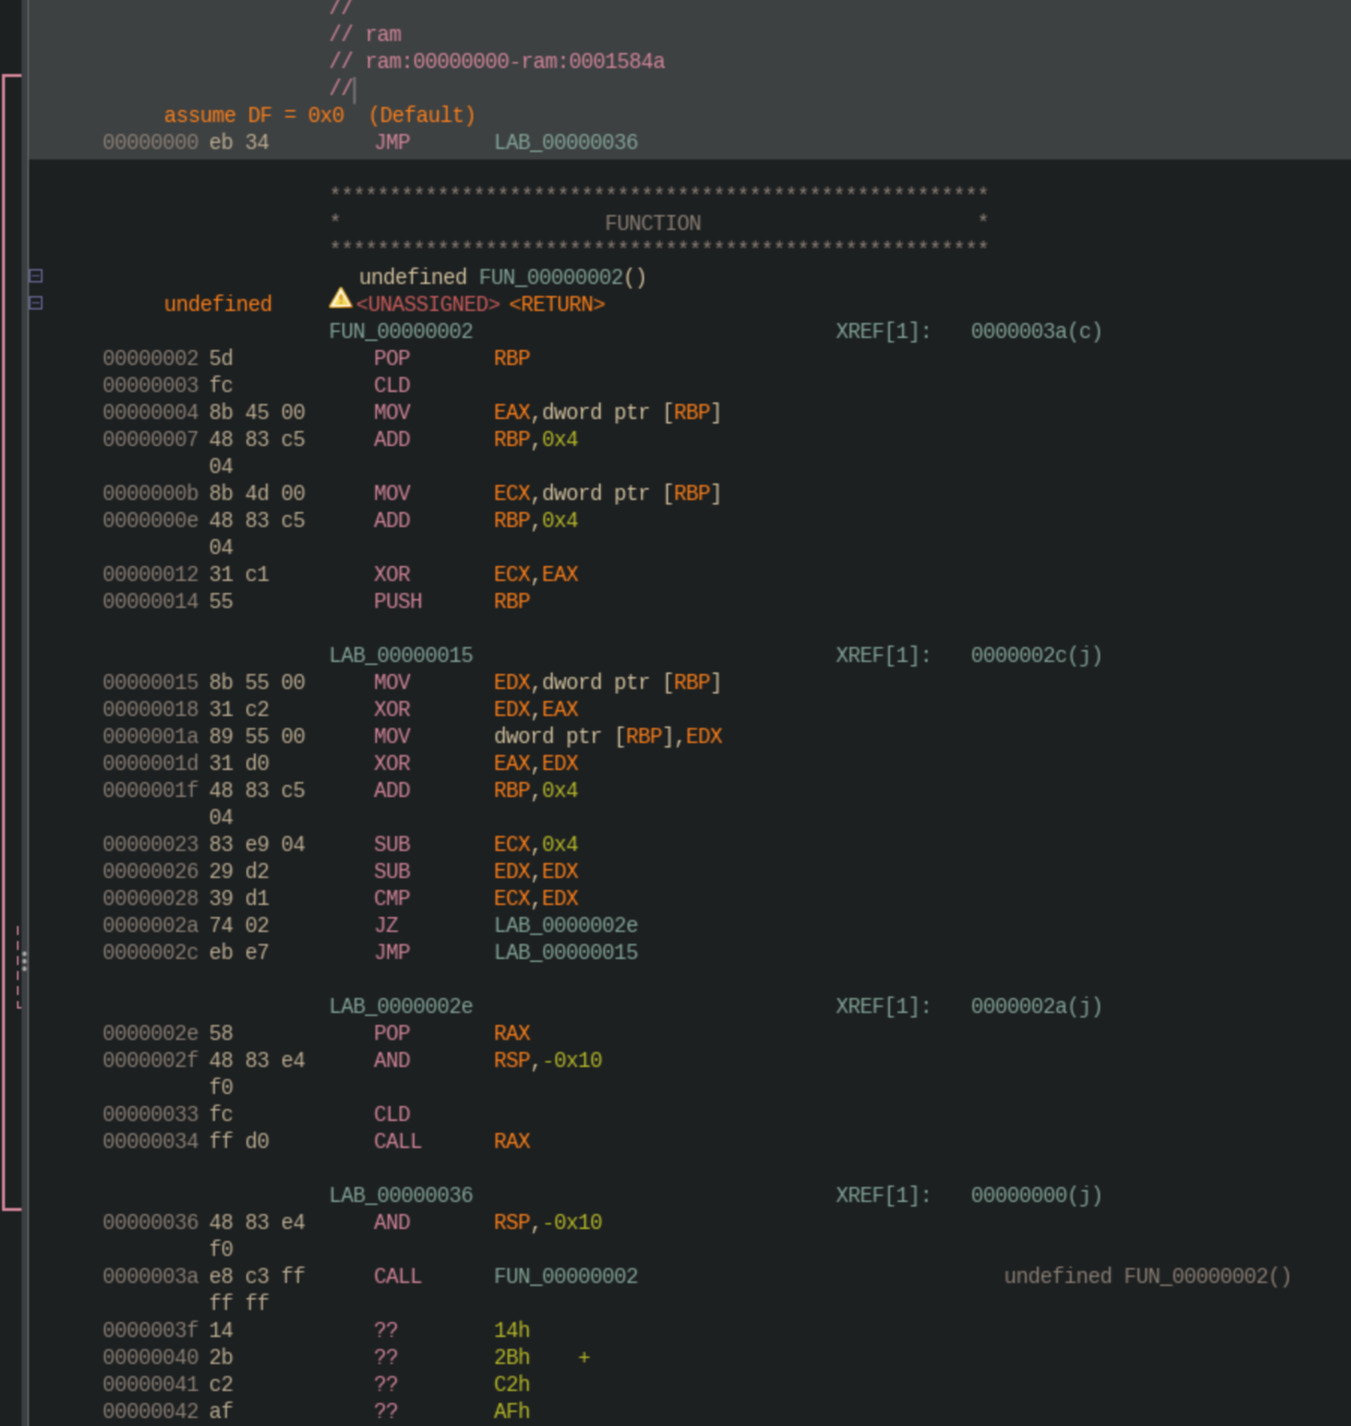Click the undefined FUN_00000002() EOL comment
1351x1426 pixels.
tap(1148, 1276)
